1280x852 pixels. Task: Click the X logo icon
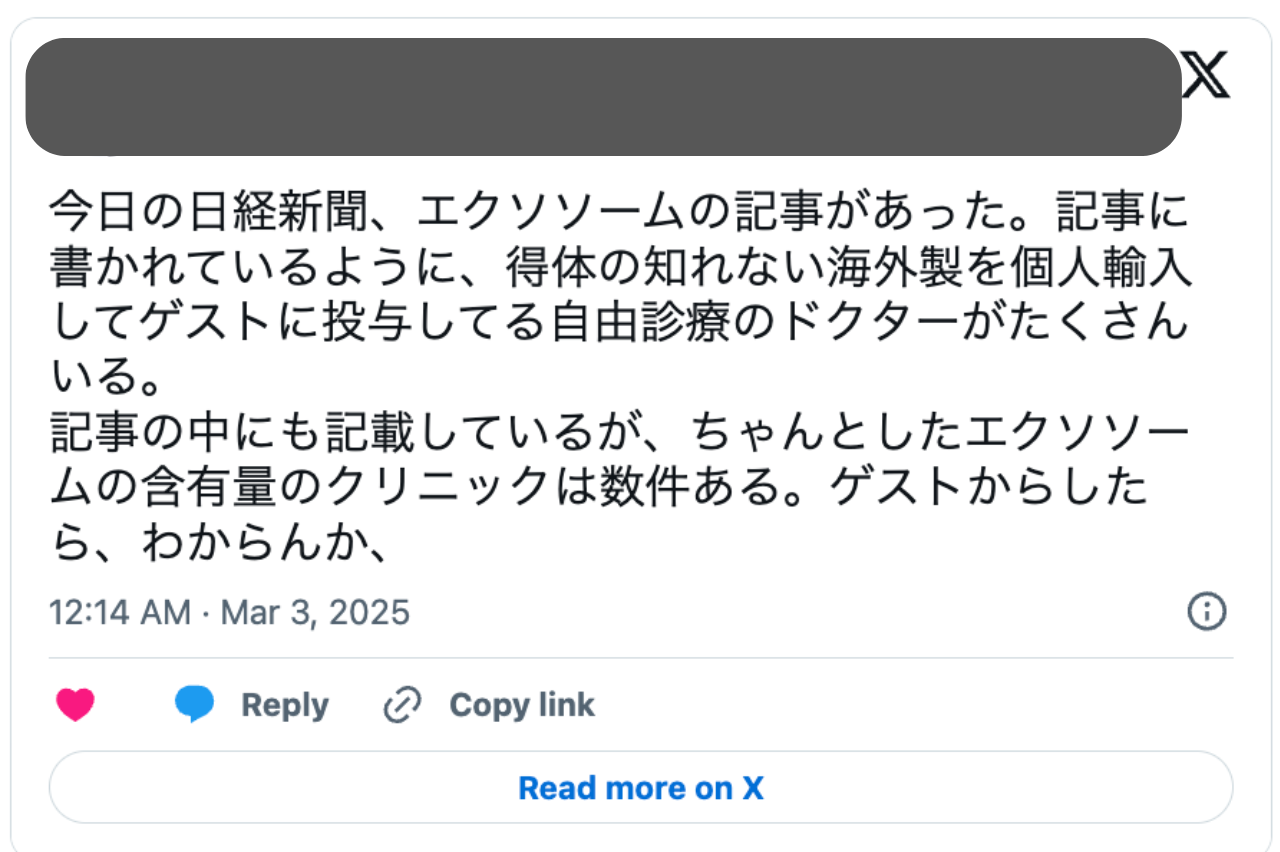(1206, 76)
